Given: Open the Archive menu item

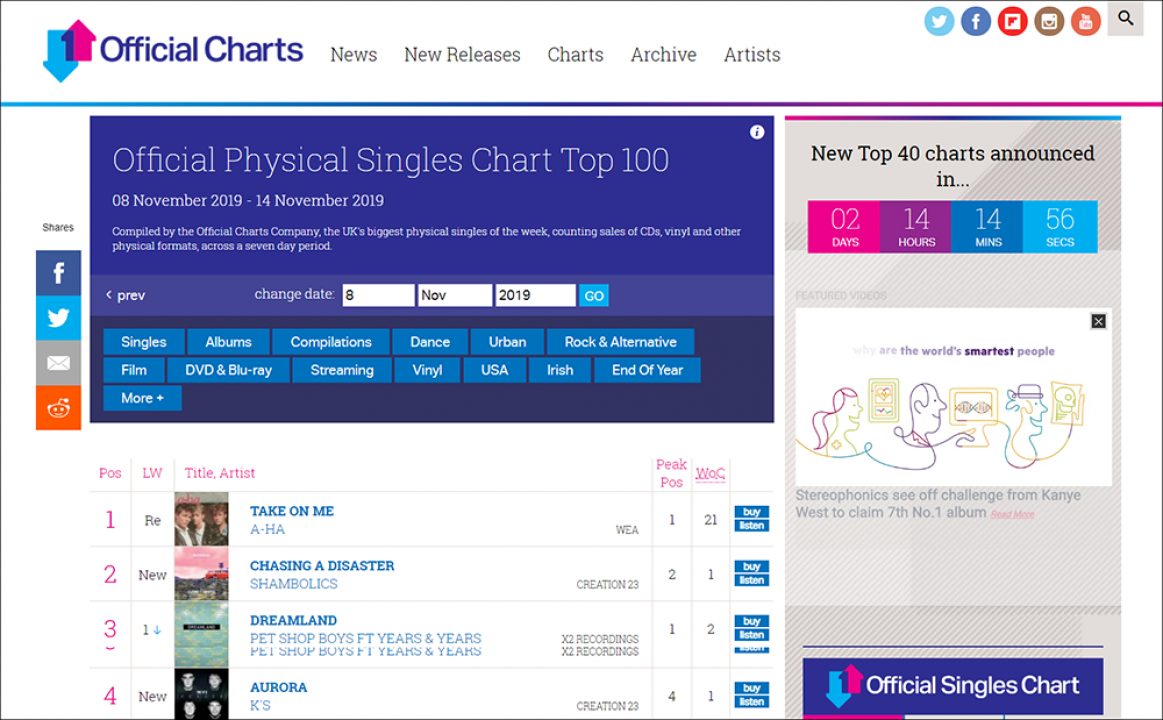Looking at the screenshot, I should point(663,55).
